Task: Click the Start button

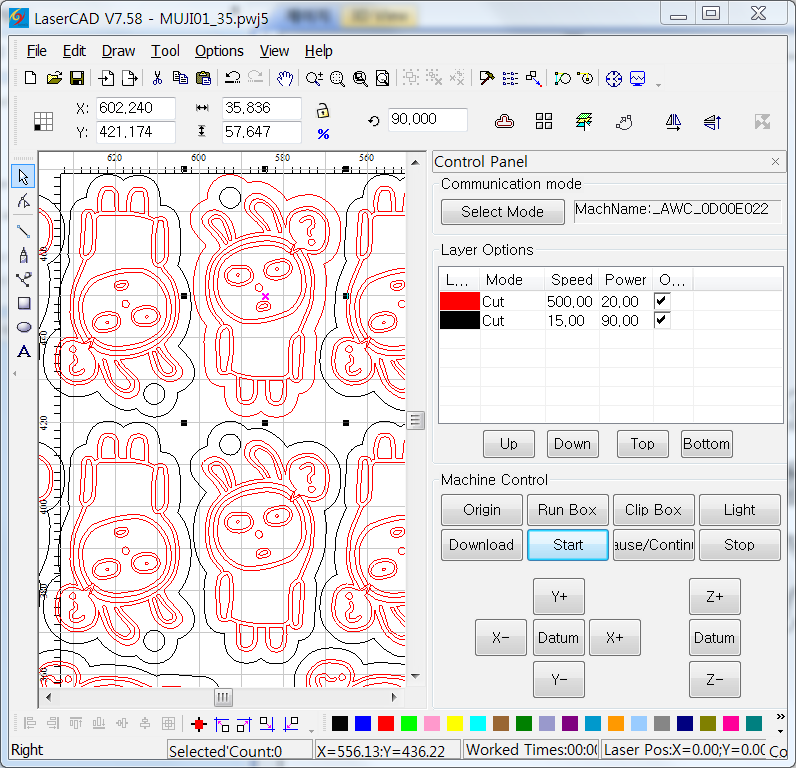Action: [568, 545]
